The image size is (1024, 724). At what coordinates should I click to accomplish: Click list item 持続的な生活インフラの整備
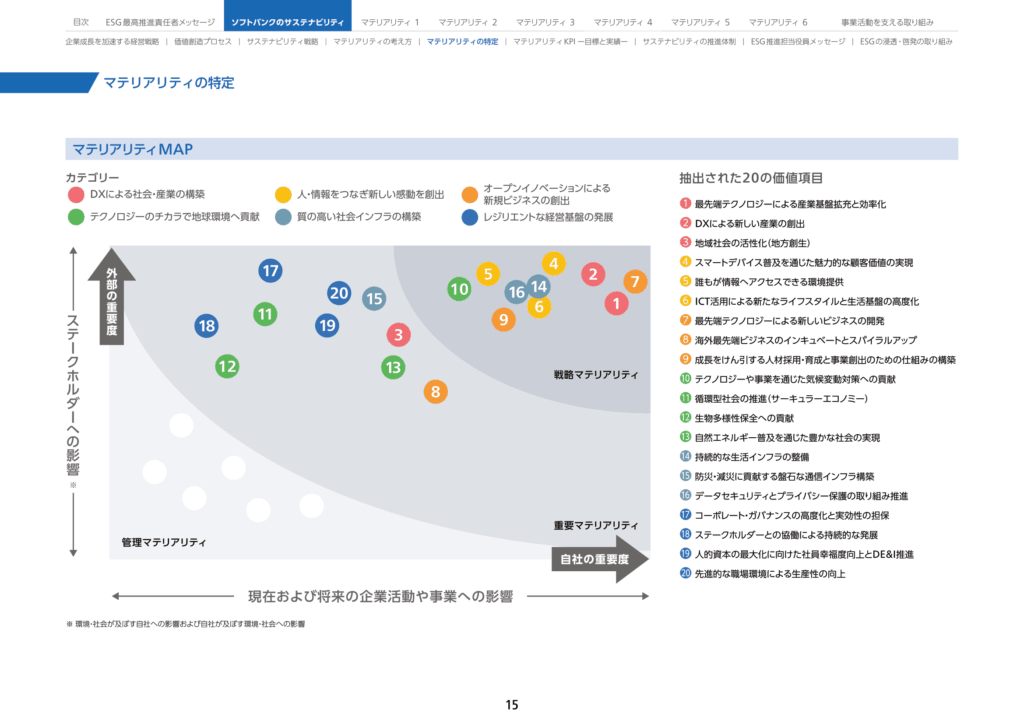(x=744, y=457)
